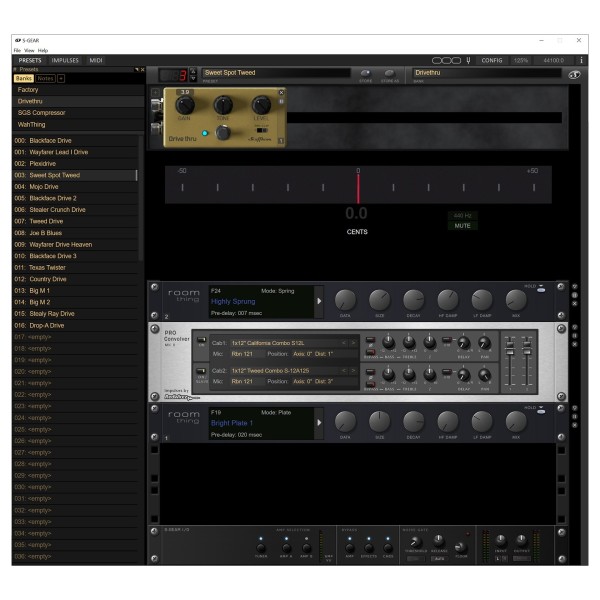
Task: Increase preset number with up arrow
Action: pyautogui.click(x=193, y=72)
